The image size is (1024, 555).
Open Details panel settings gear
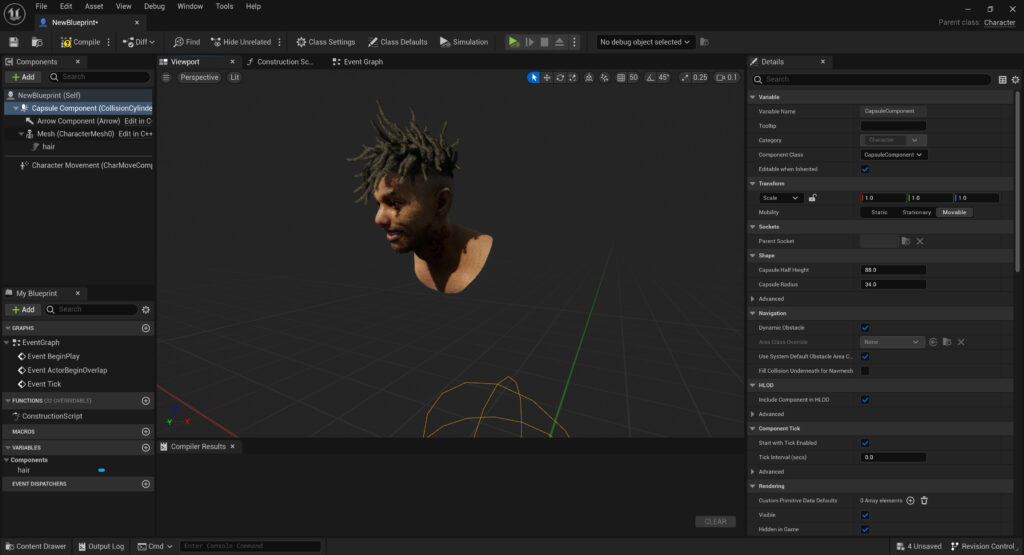click(1016, 79)
